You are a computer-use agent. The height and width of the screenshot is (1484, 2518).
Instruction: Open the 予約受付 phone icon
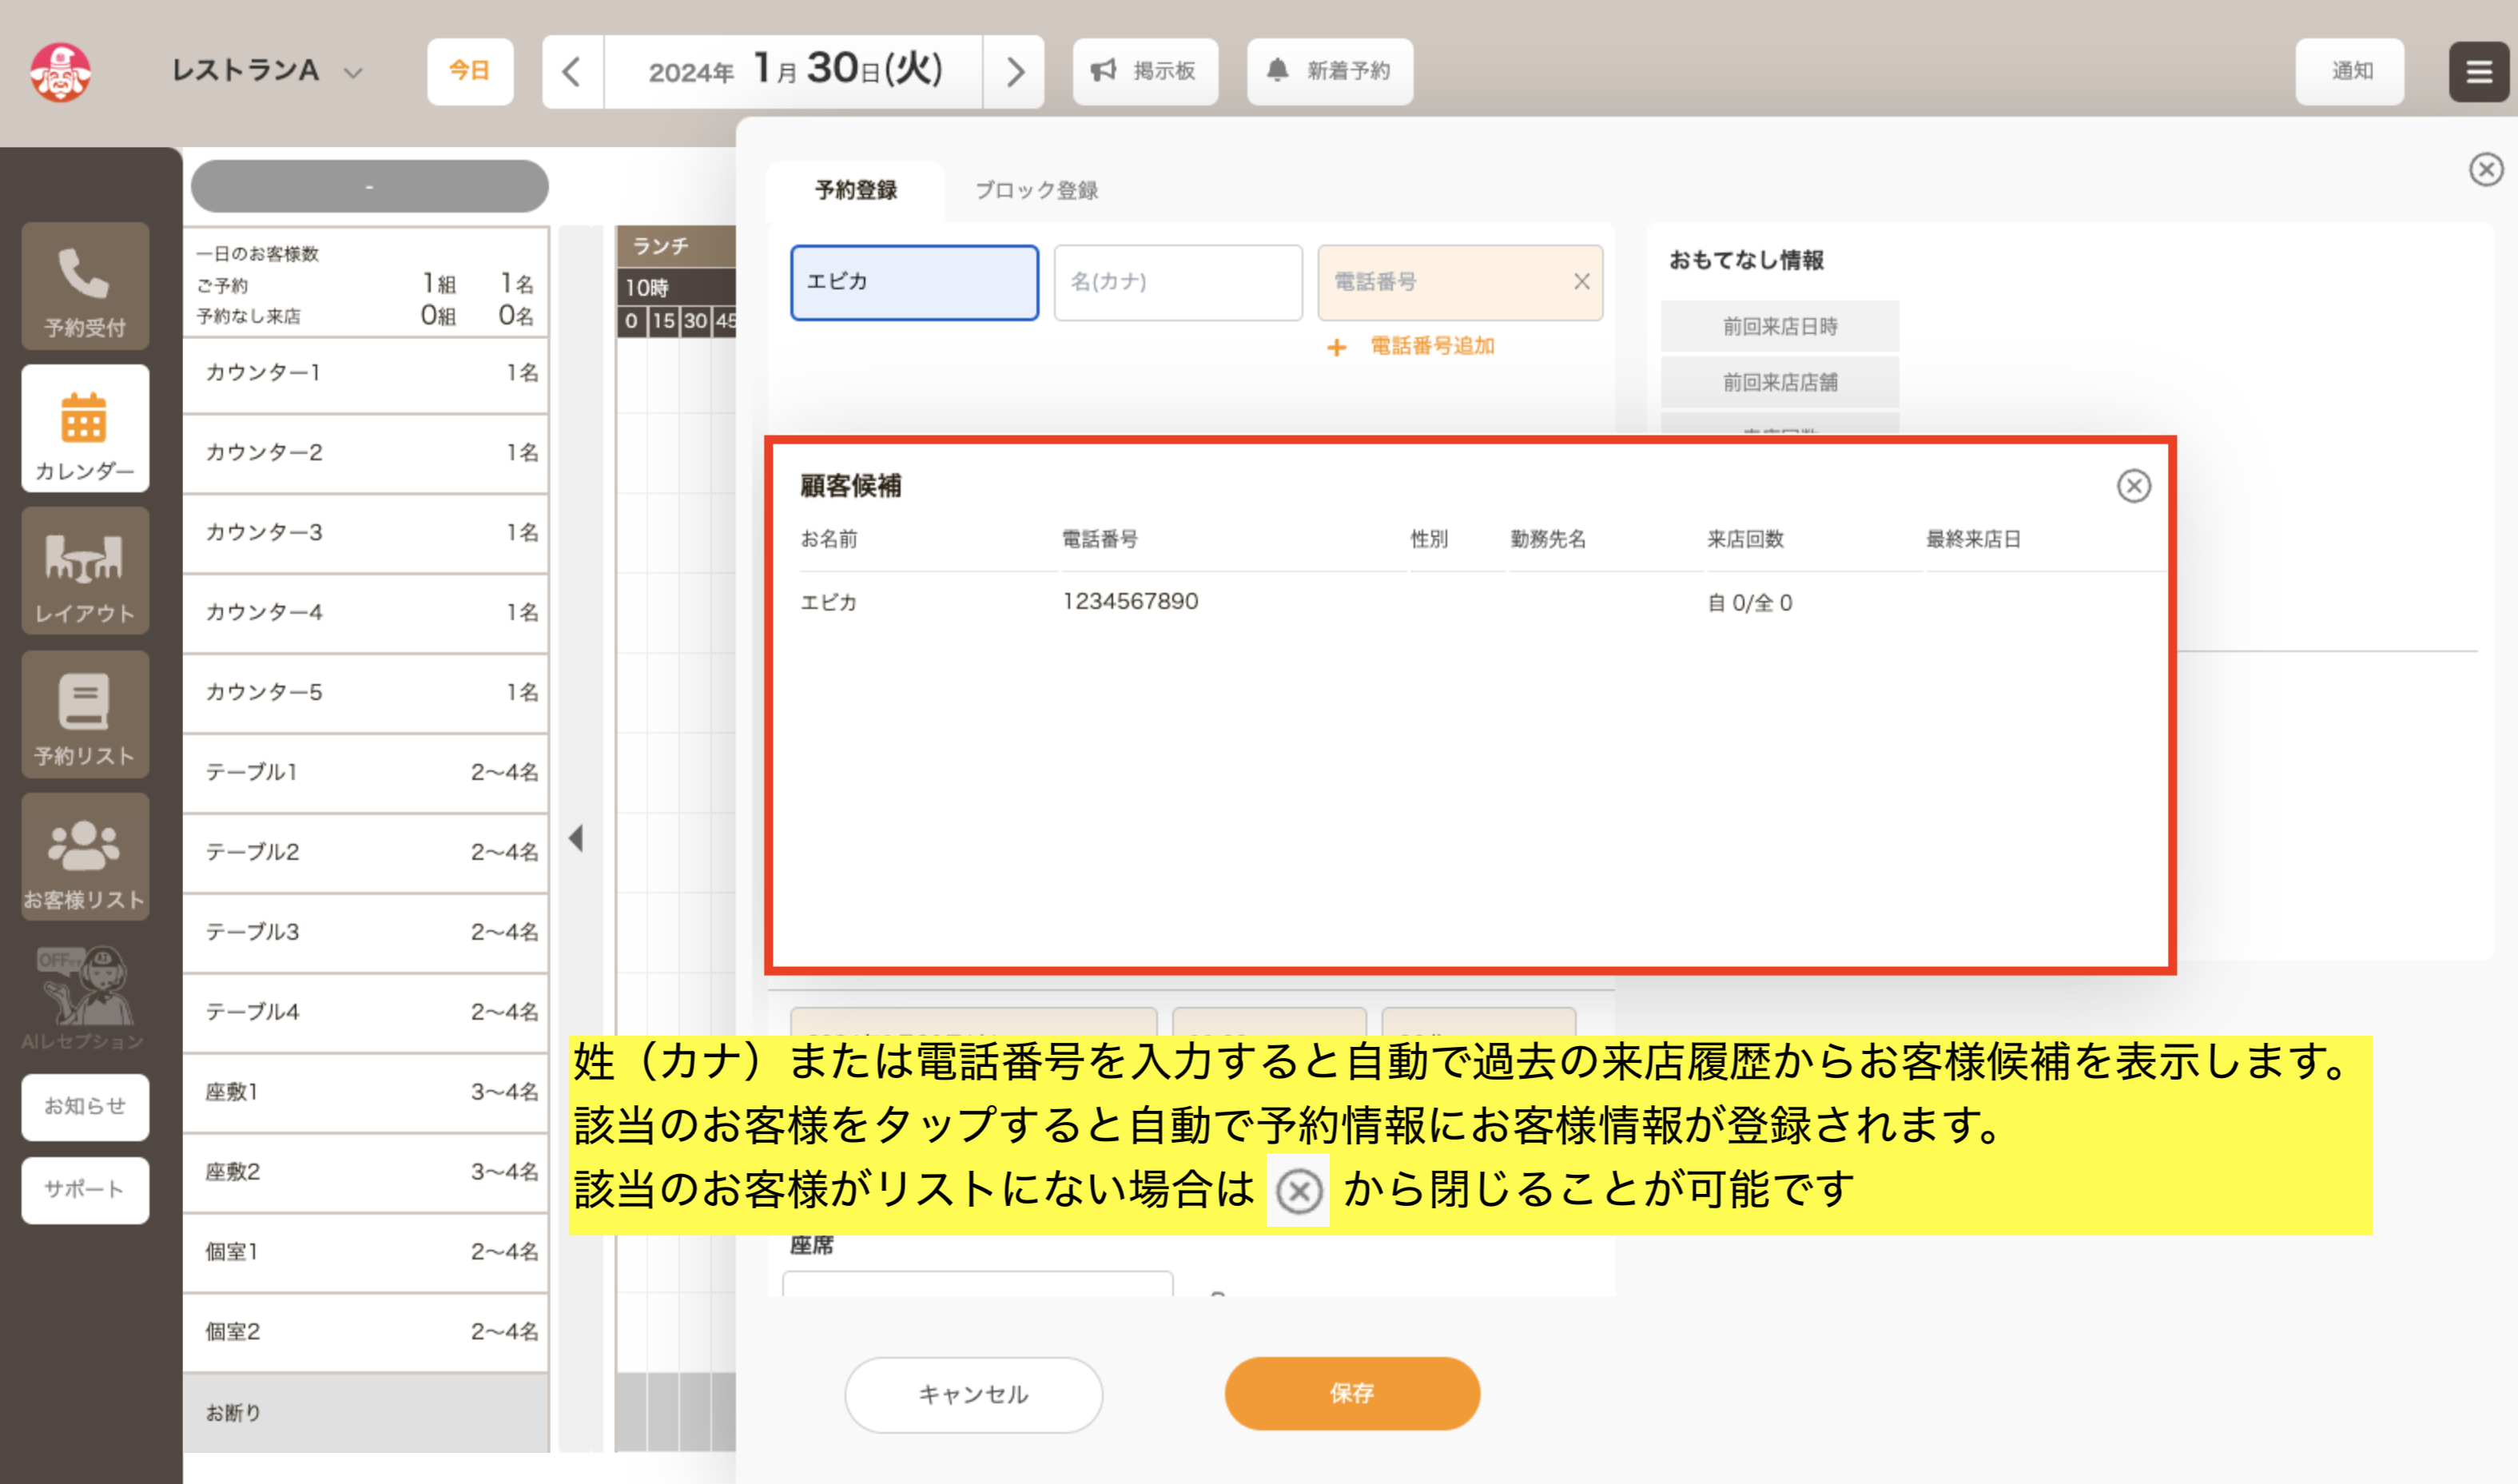click(85, 286)
